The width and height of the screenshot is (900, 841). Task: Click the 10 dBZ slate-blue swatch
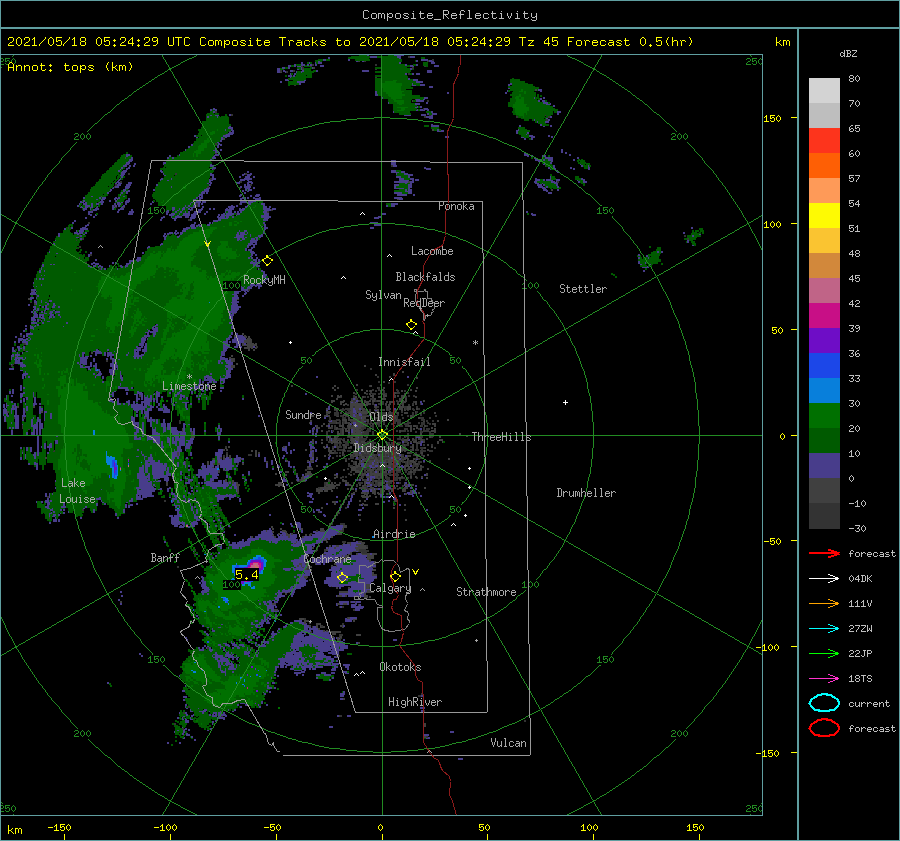pos(824,466)
